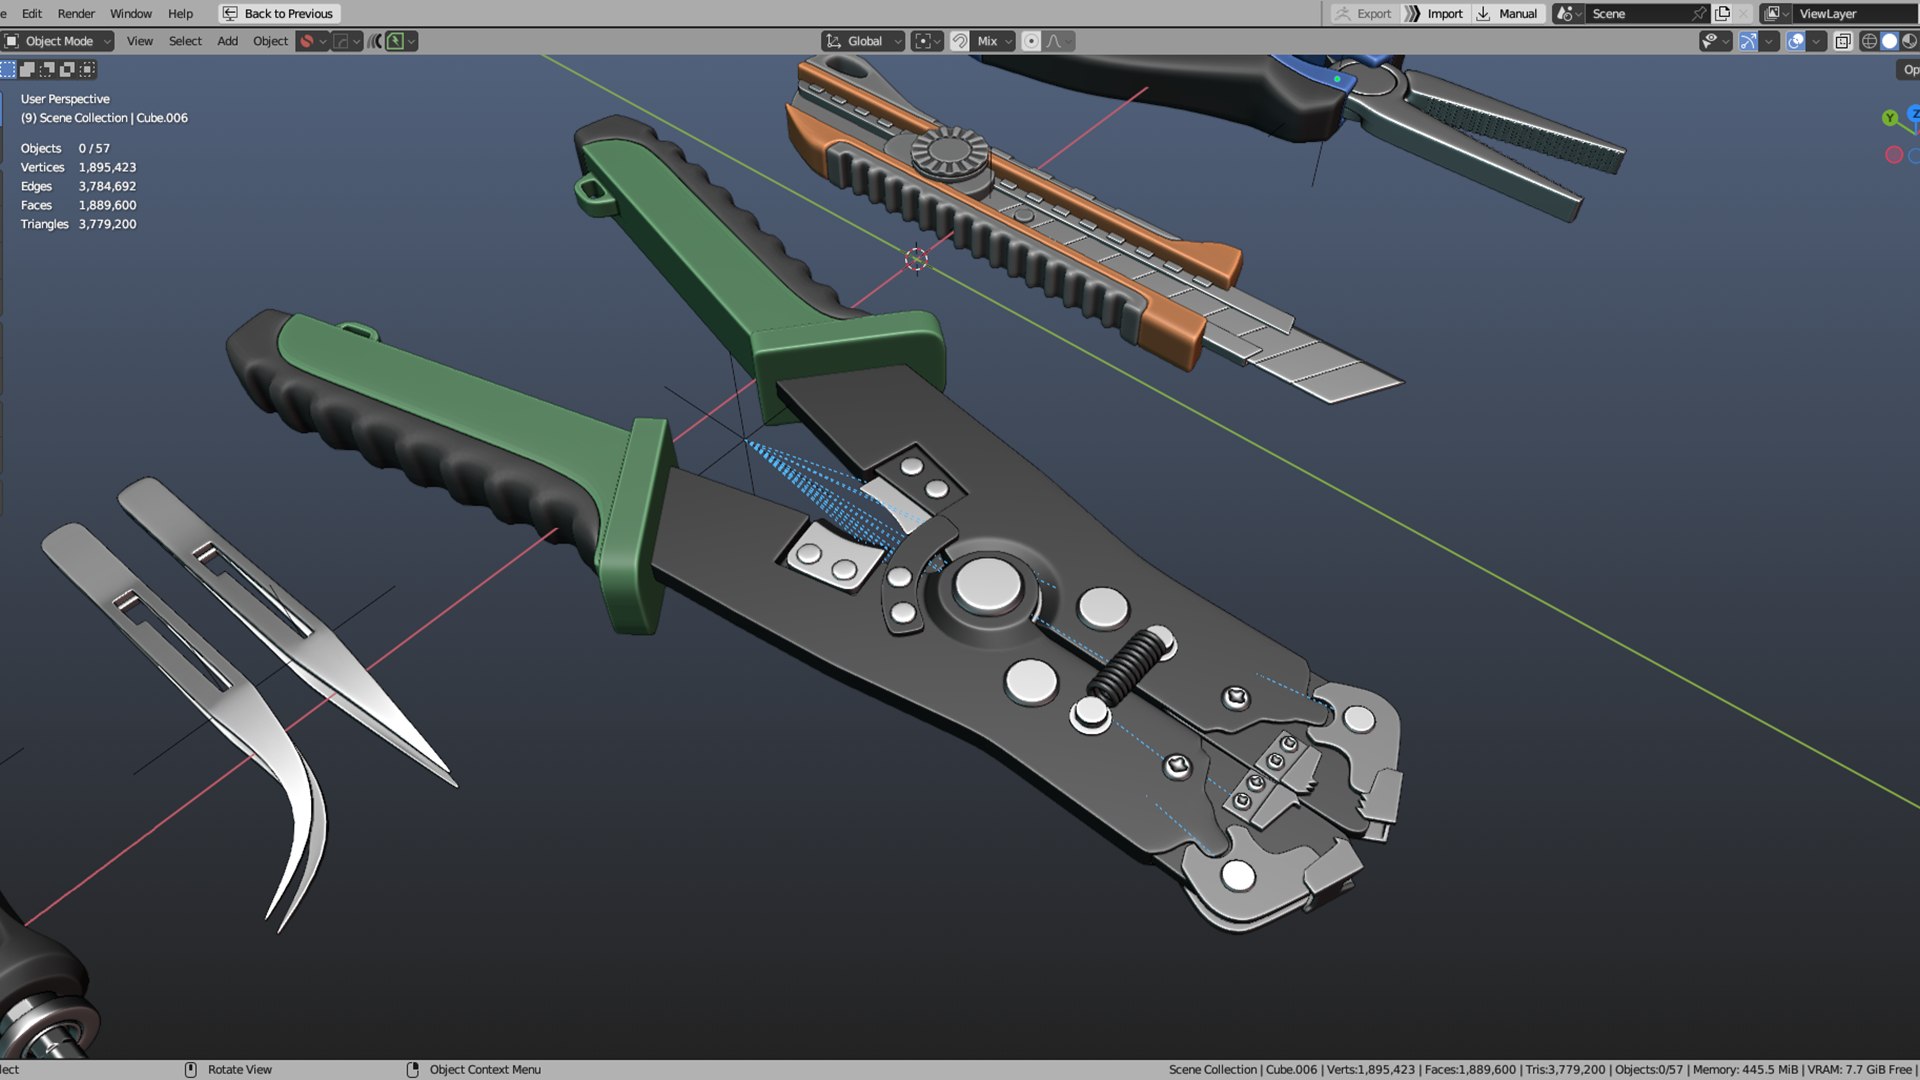The width and height of the screenshot is (1920, 1080).
Task: Open the Global transform orientation dropdown
Action: click(863, 41)
